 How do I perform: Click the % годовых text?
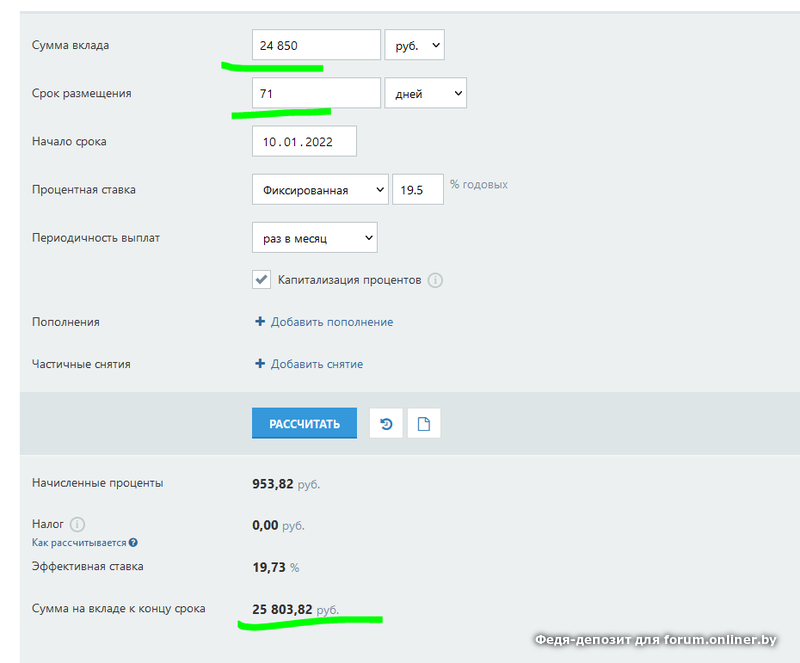click(x=479, y=184)
